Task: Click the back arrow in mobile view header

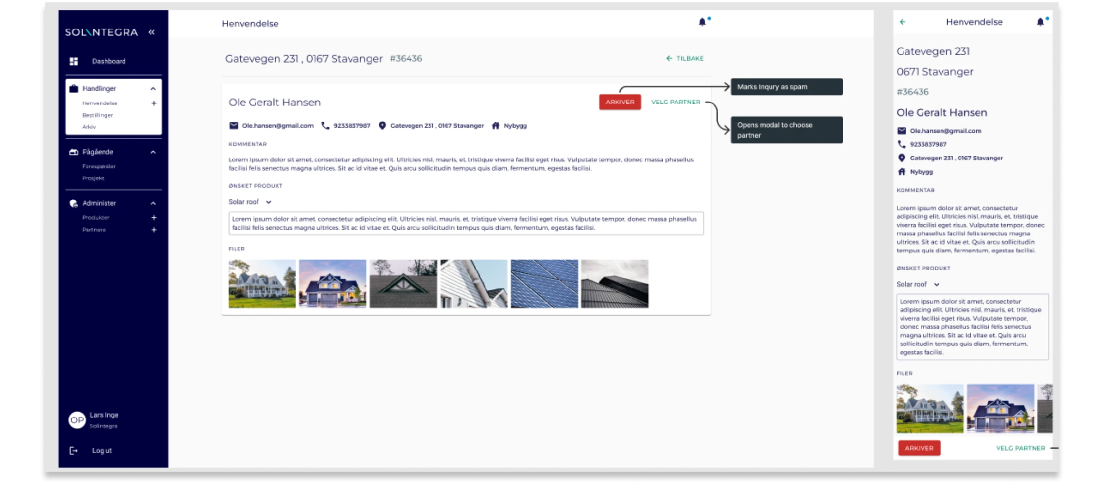Action: point(903,22)
